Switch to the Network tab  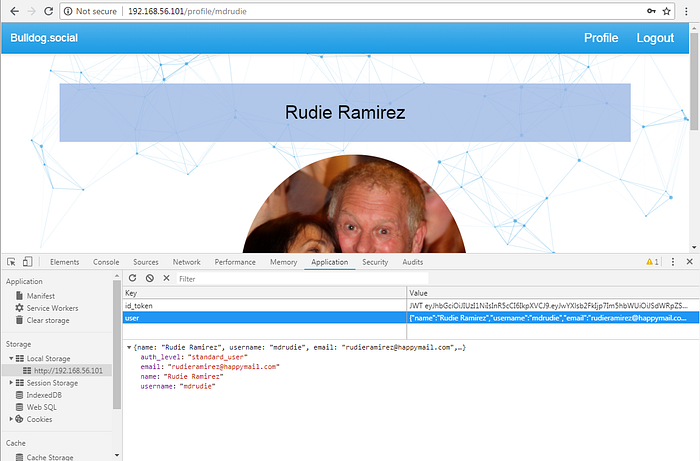(186, 262)
